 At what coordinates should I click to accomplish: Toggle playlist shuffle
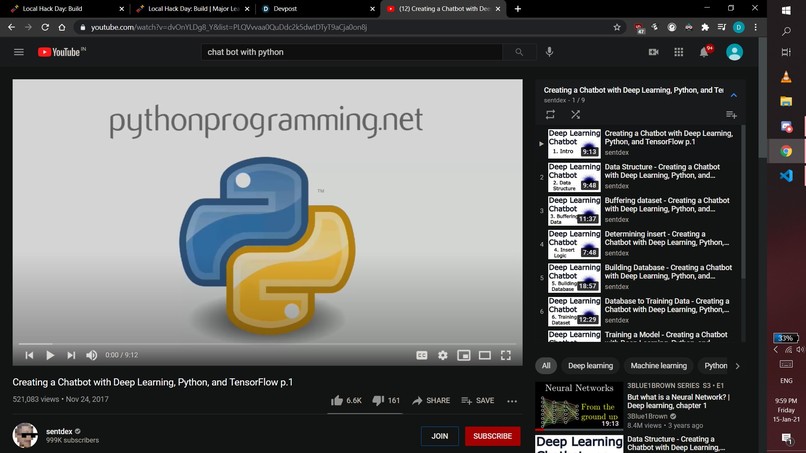point(575,115)
